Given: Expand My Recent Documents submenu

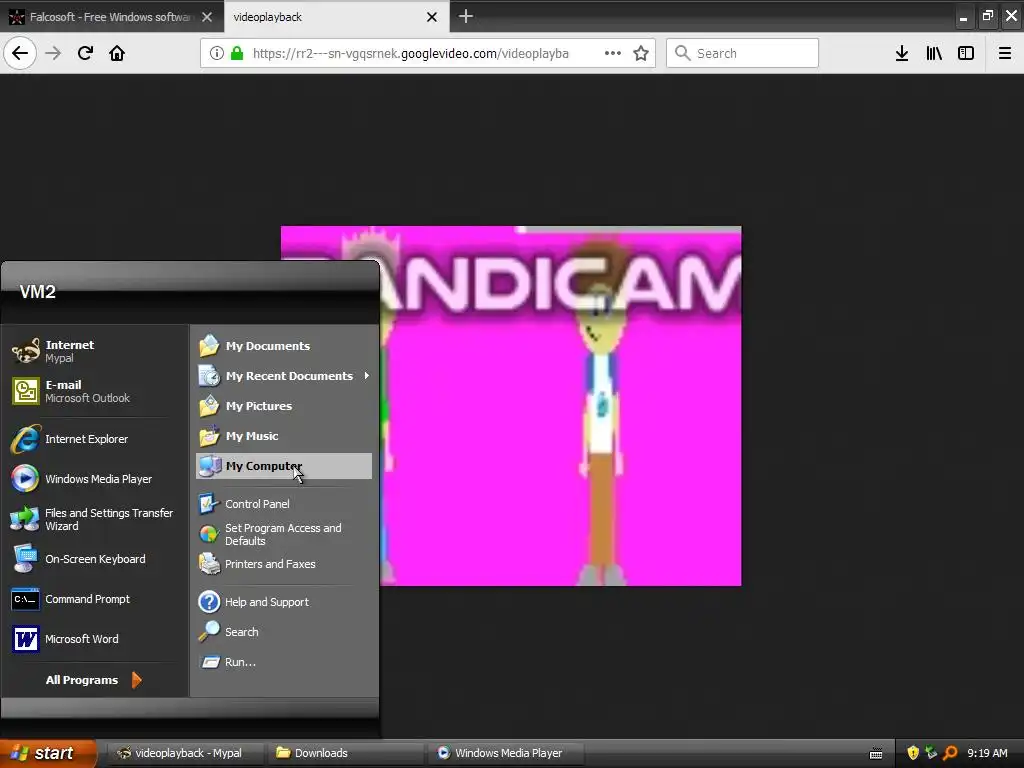Looking at the screenshot, I should pos(284,376).
